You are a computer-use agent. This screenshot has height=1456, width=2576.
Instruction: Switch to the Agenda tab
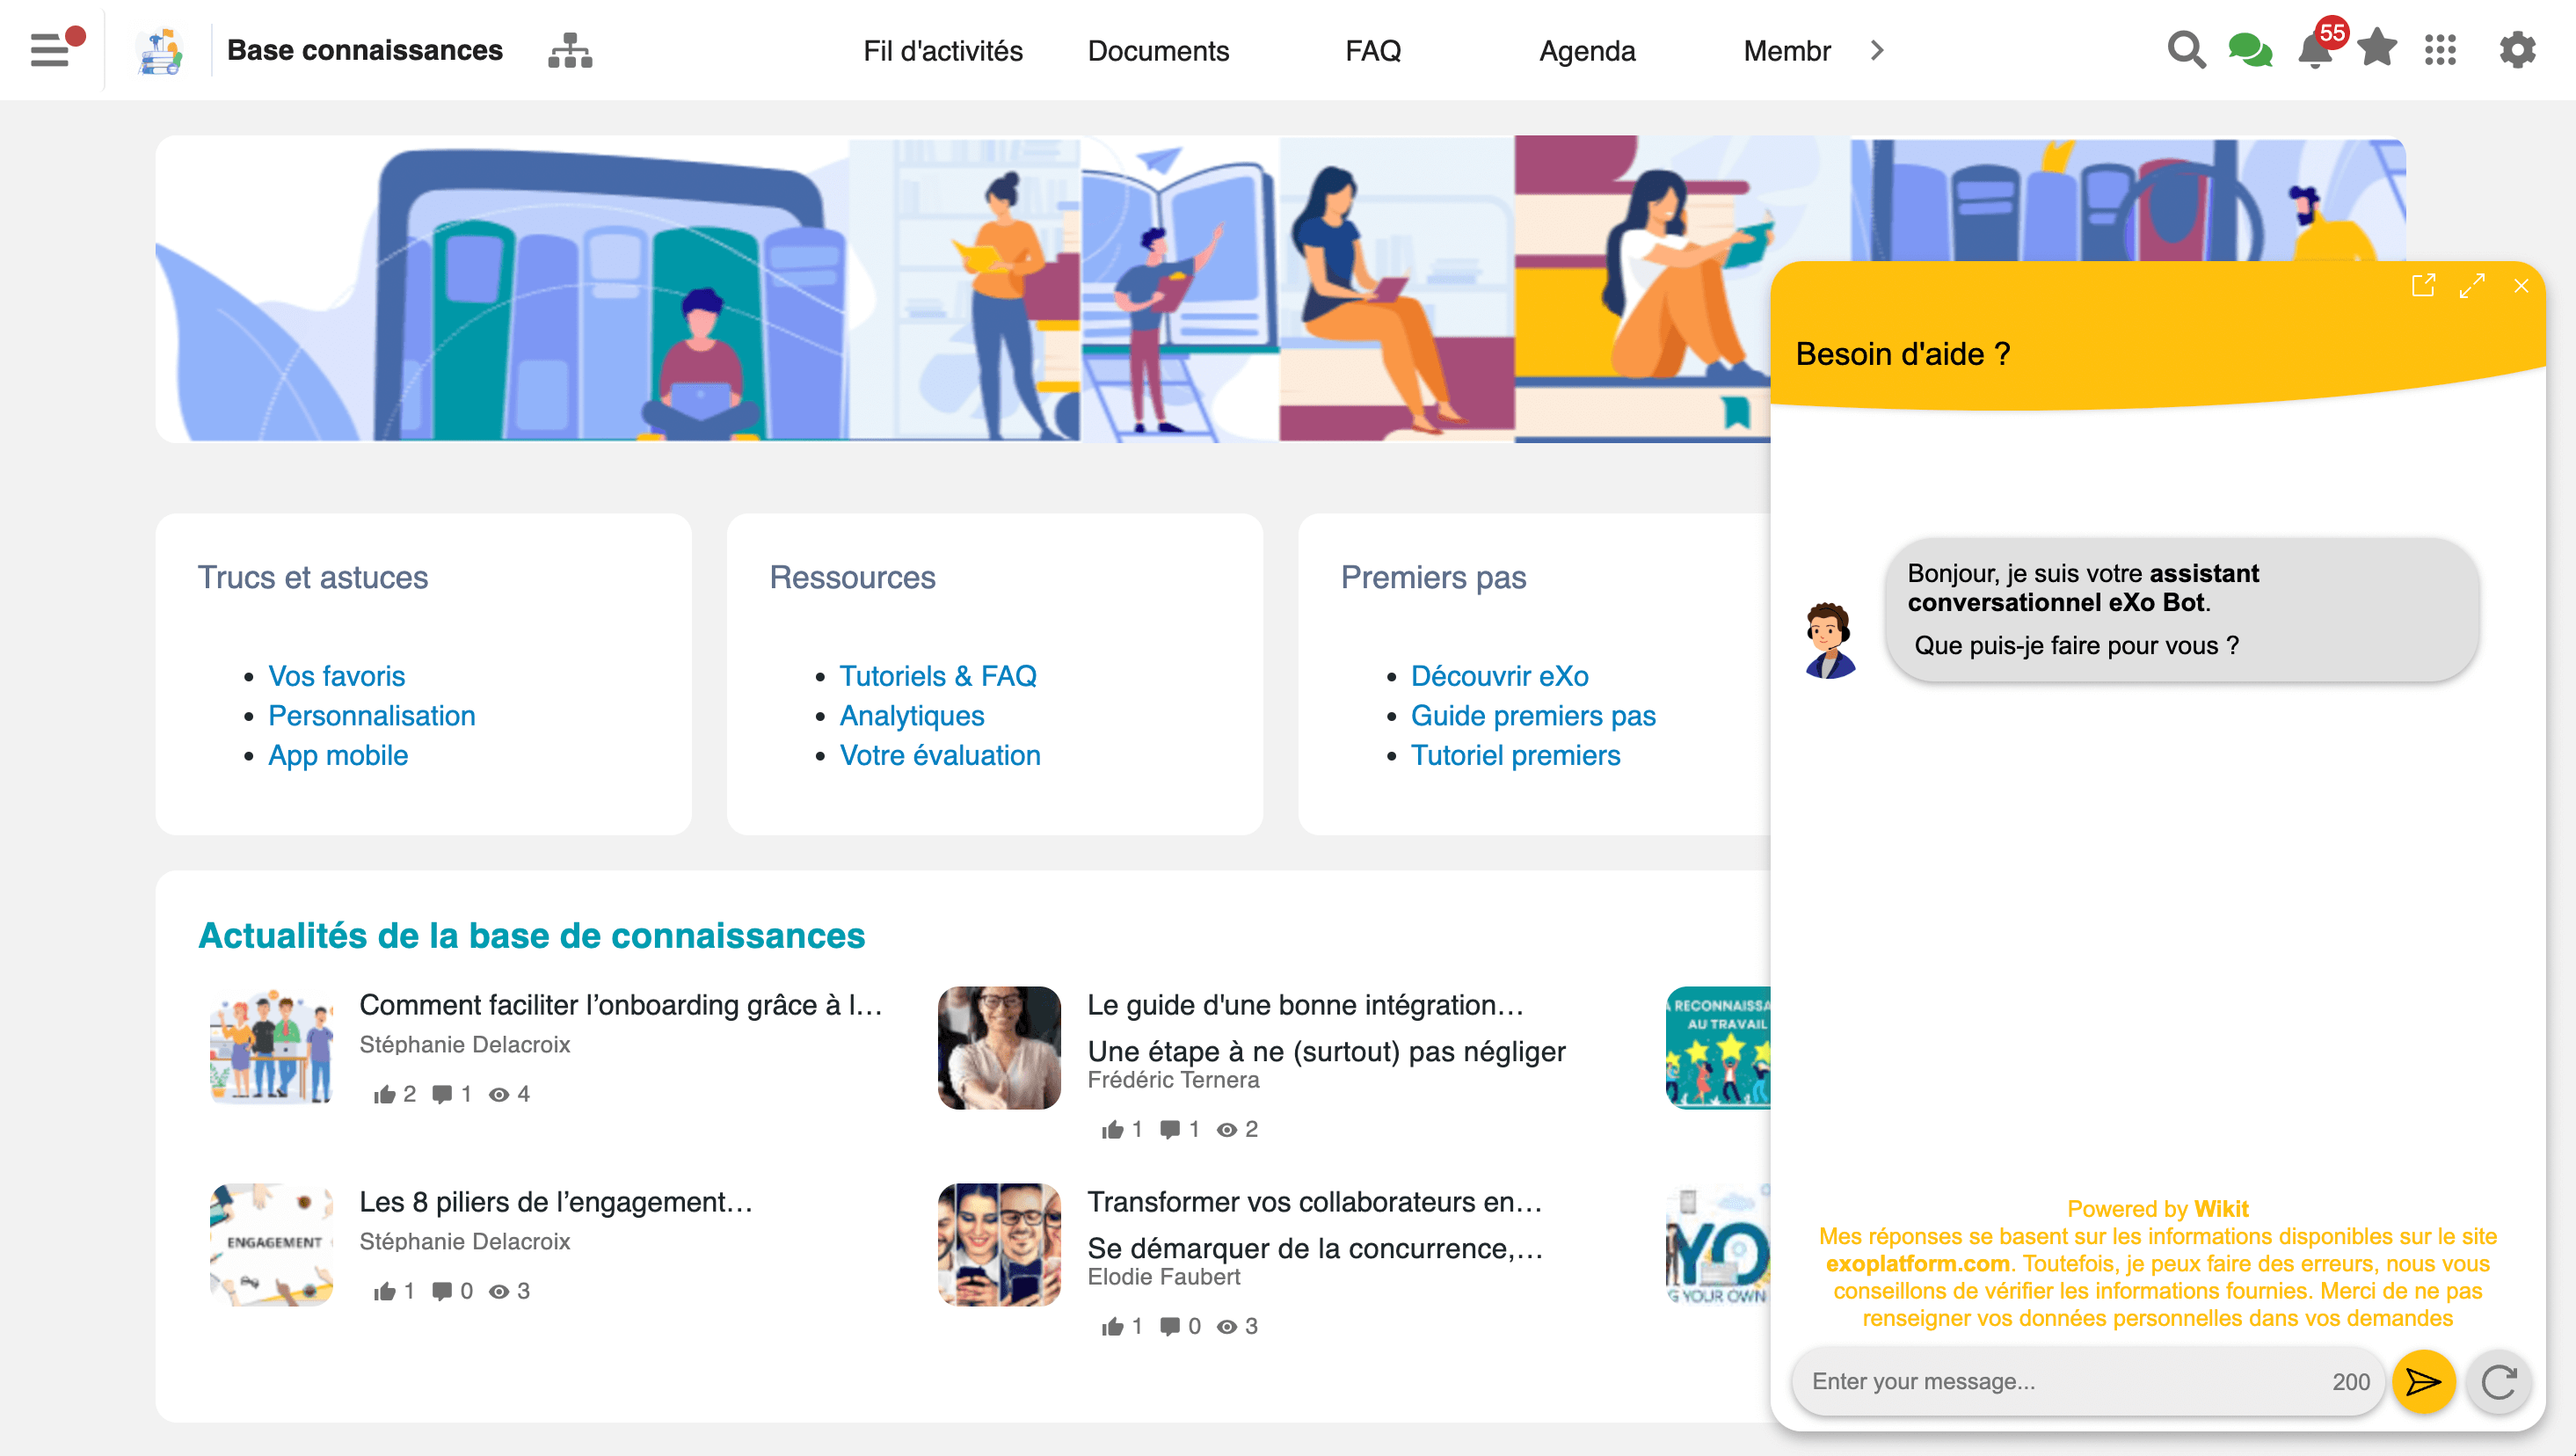pyautogui.click(x=1586, y=50)
